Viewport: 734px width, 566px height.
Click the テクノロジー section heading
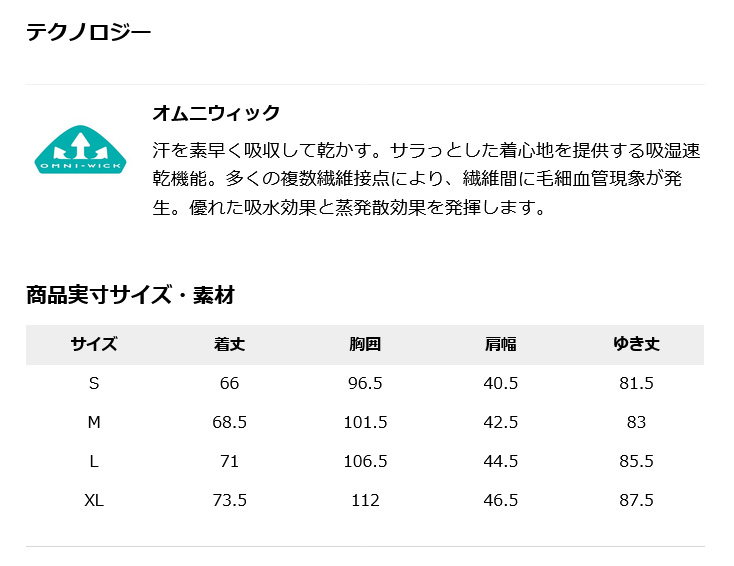point(88,32)
